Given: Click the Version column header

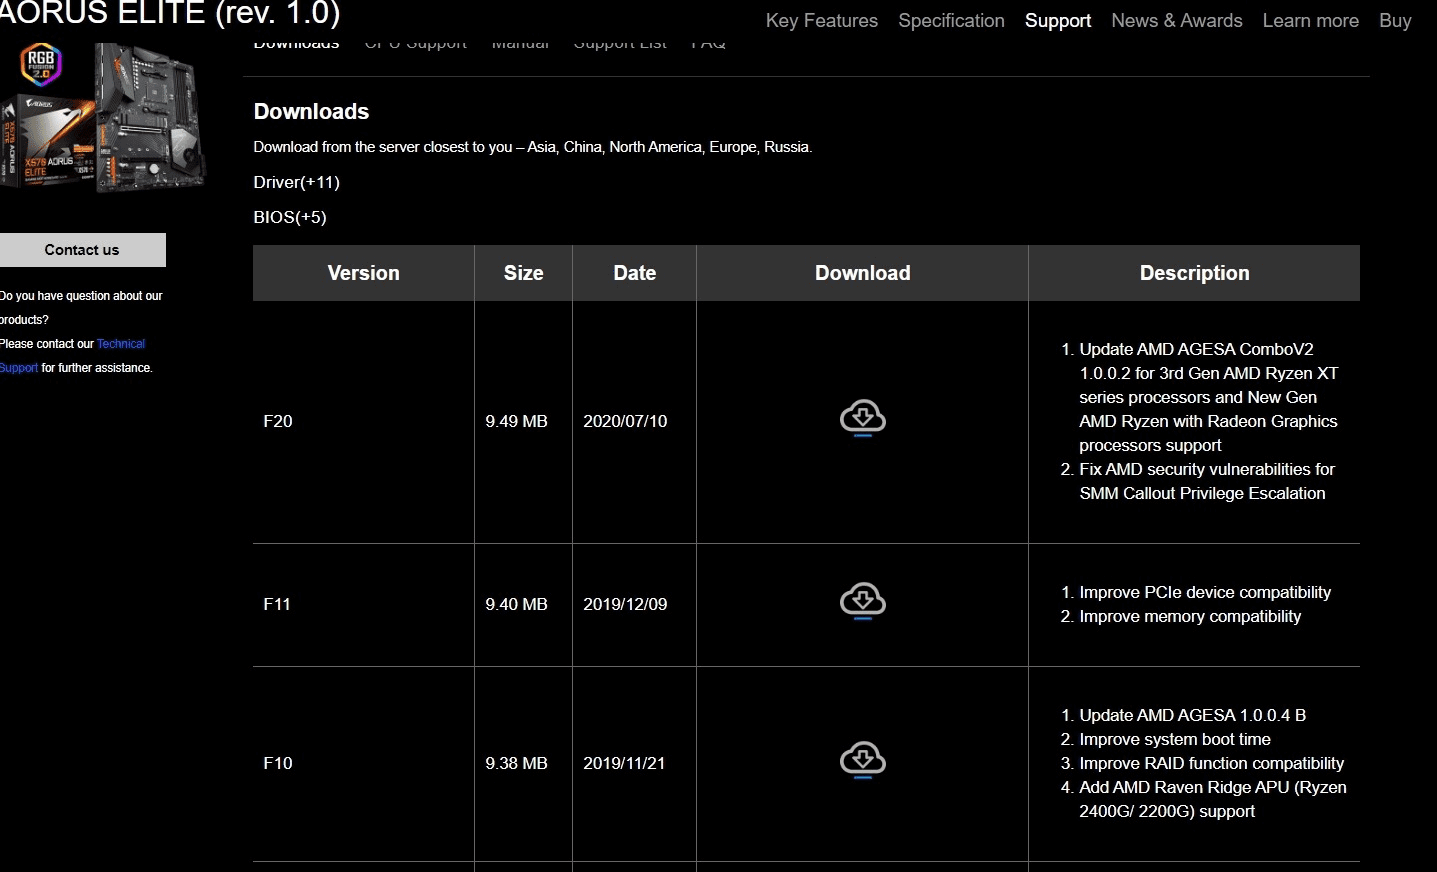Looking at the screenshot, I should (x=363, y=273).
